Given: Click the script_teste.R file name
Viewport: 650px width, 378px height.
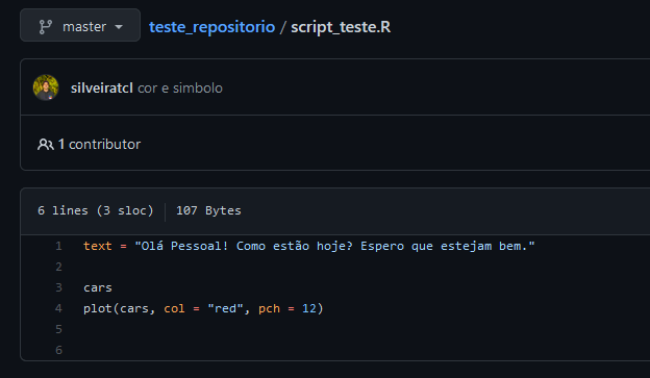Looking at the screenshot, I should pos(341,27).
